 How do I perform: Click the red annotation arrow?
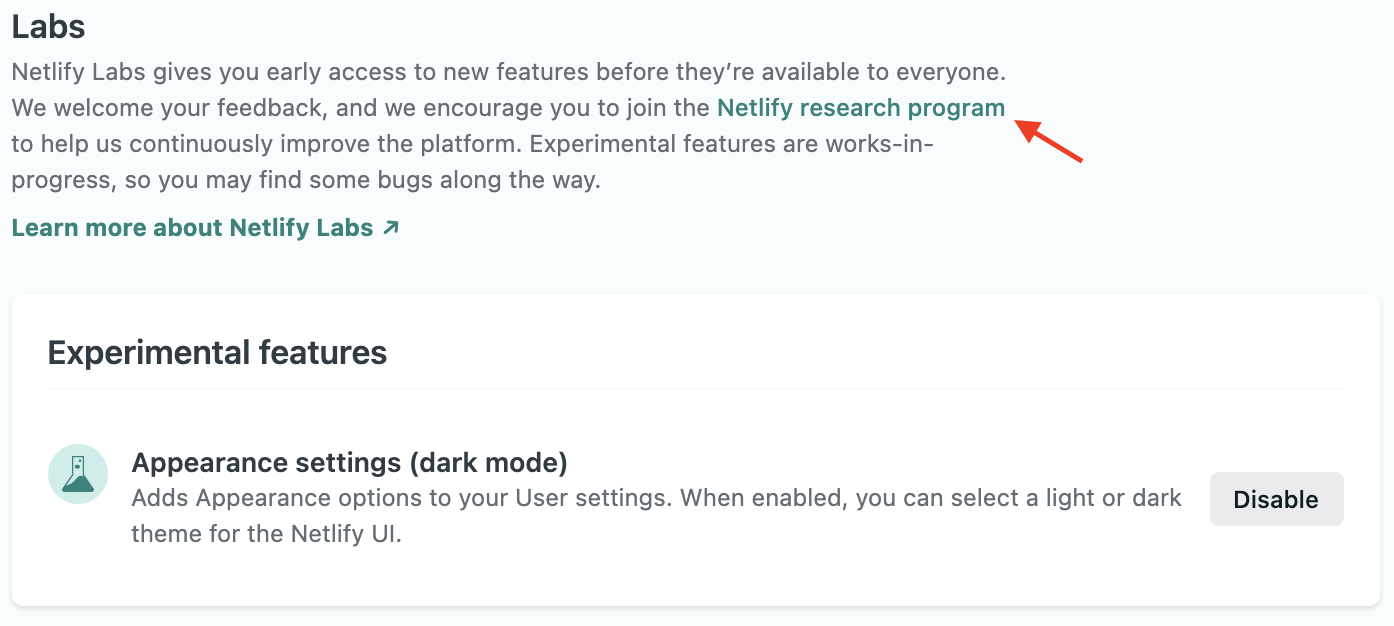(1050, 141)
